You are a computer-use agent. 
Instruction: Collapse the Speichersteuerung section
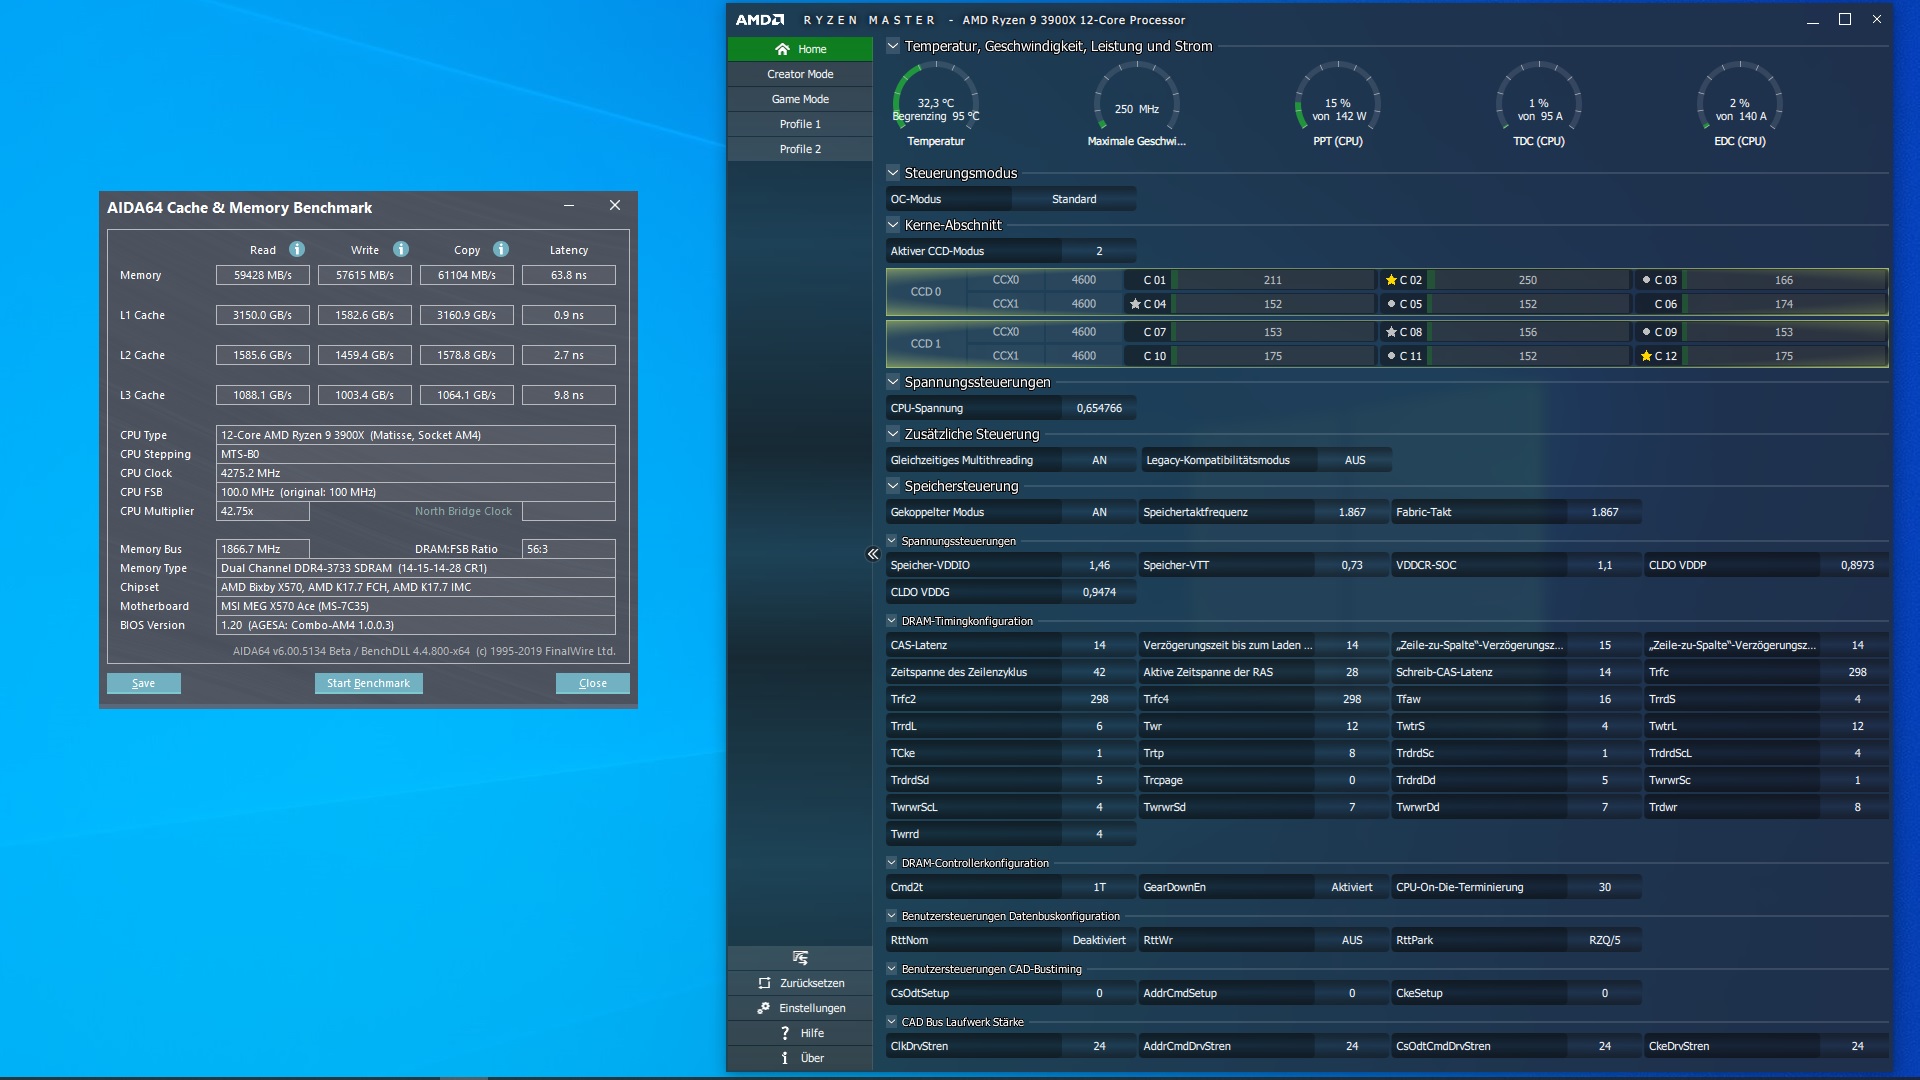tap(893, 486)
